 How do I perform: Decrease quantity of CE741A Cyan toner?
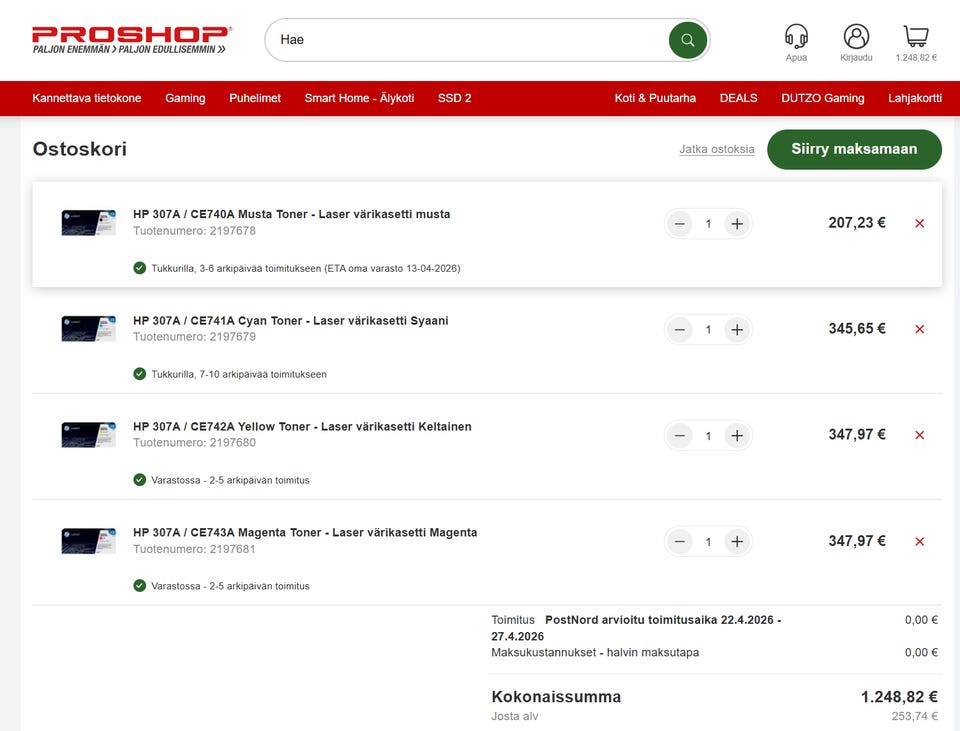pos(680,329)
